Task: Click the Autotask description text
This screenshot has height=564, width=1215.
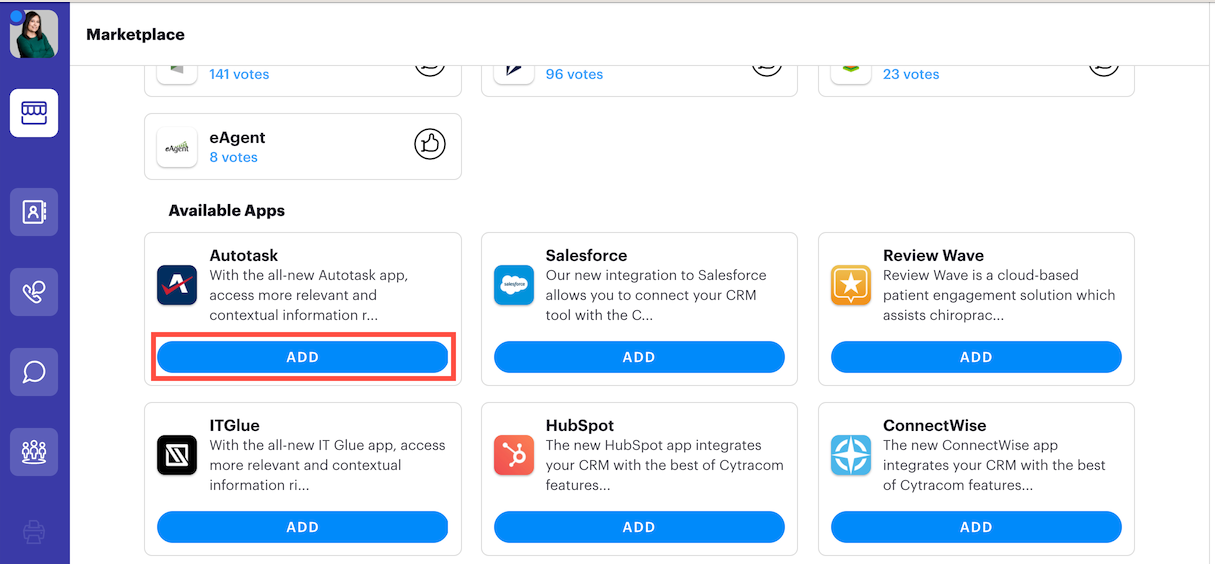Action: click(309, 295)
